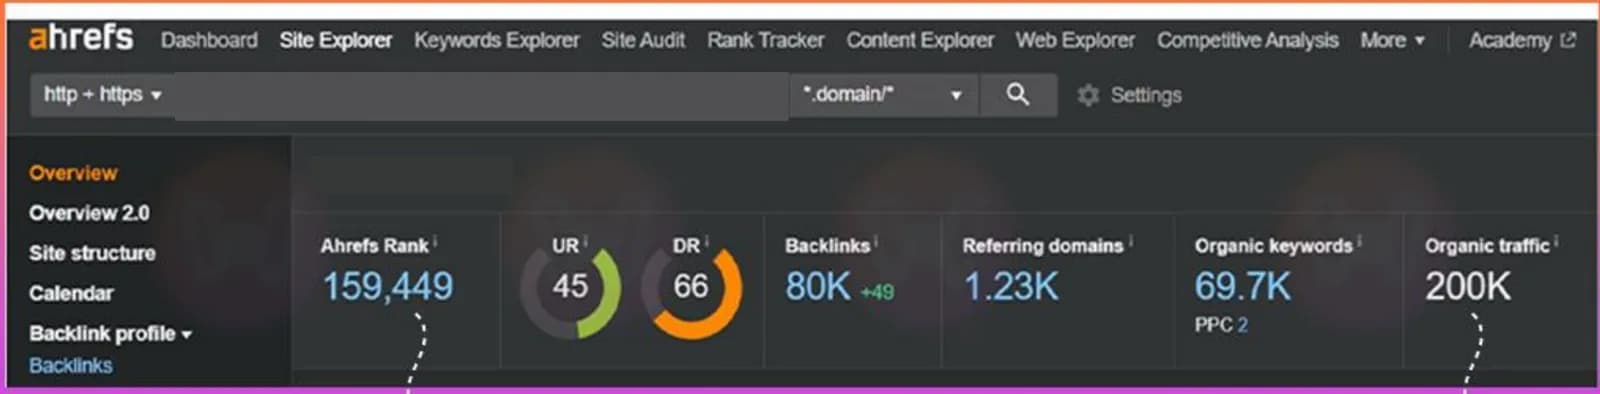Click the +49 backlinks change

click(877, 292)
